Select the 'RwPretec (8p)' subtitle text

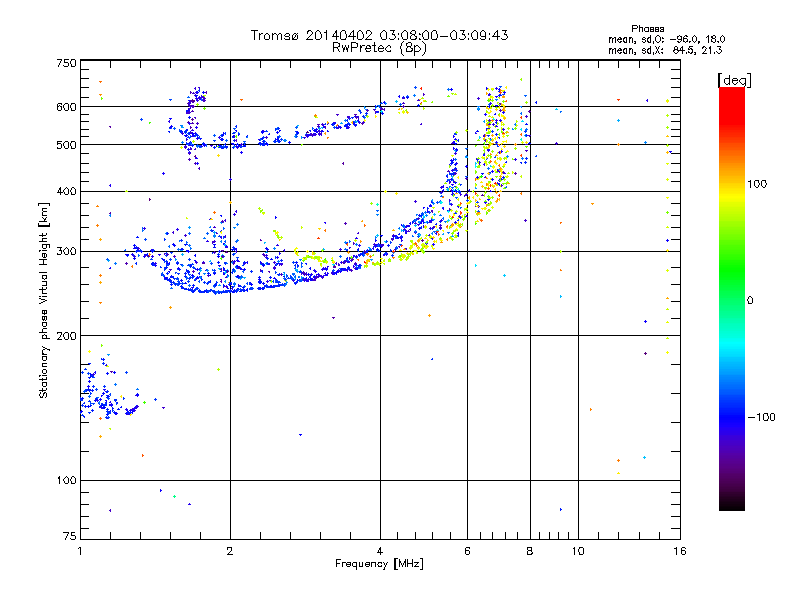click(379, 48)
